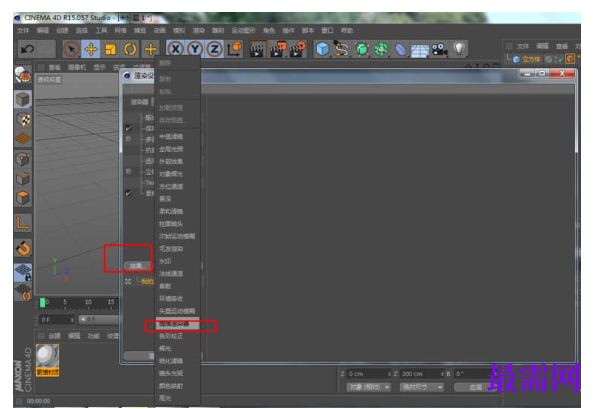This screenshot has width=599, height=409.
Task: Select edges mode cube icon
Action: coord(23,178)
